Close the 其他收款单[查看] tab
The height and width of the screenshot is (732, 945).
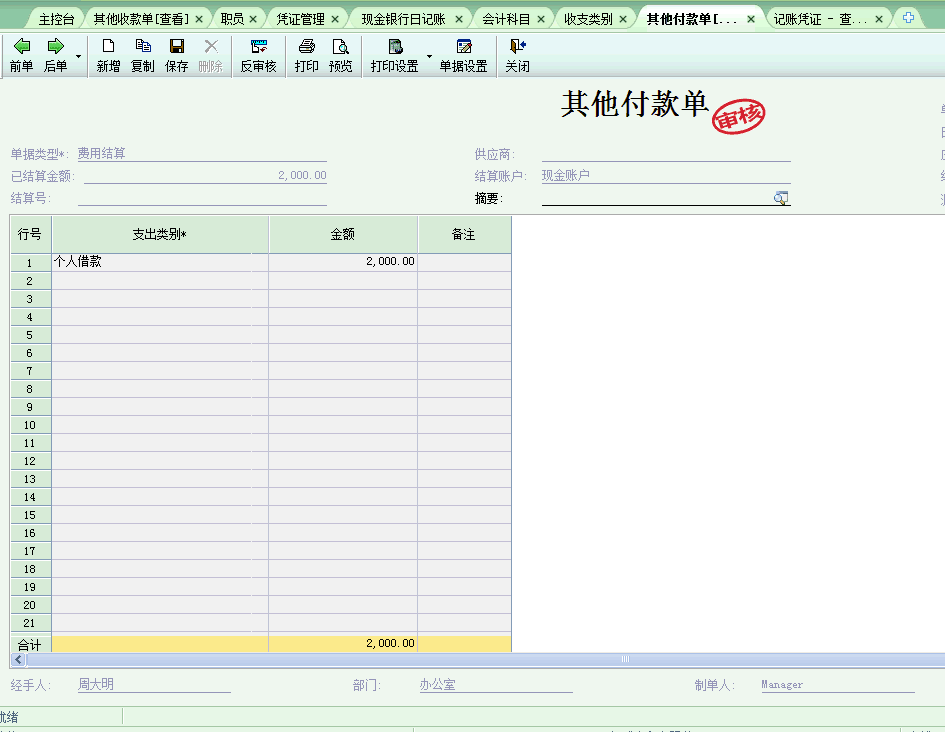(199, 19)
